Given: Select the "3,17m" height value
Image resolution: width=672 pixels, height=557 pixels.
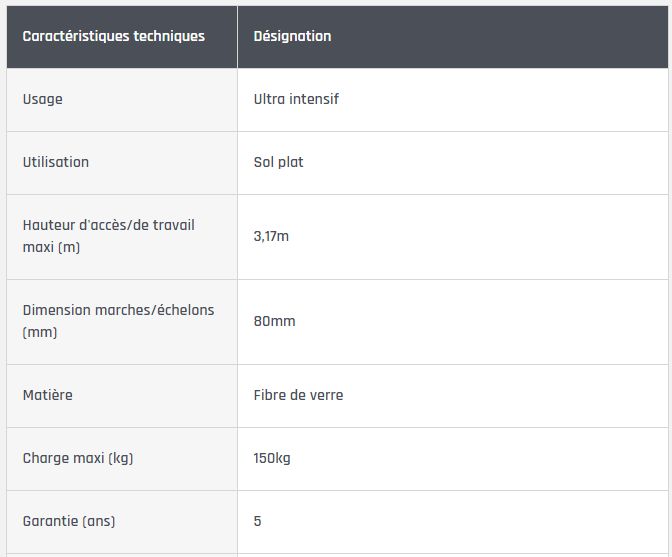Looking at the screenshot, I should (271, 236).
